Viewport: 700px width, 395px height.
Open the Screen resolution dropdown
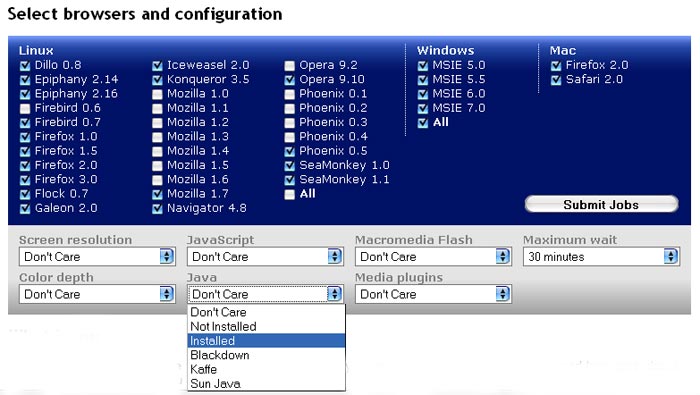coord(97,257)
